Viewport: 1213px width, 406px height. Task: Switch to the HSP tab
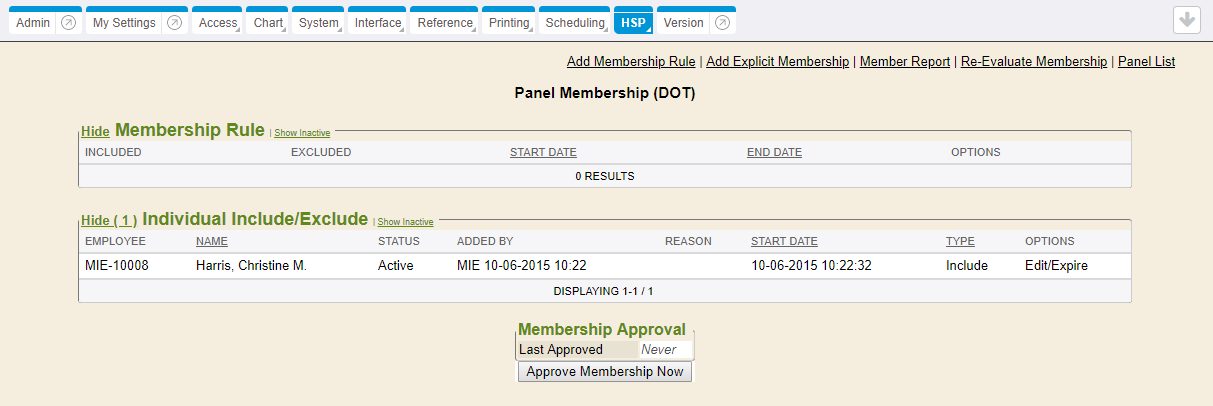point(632,23)
